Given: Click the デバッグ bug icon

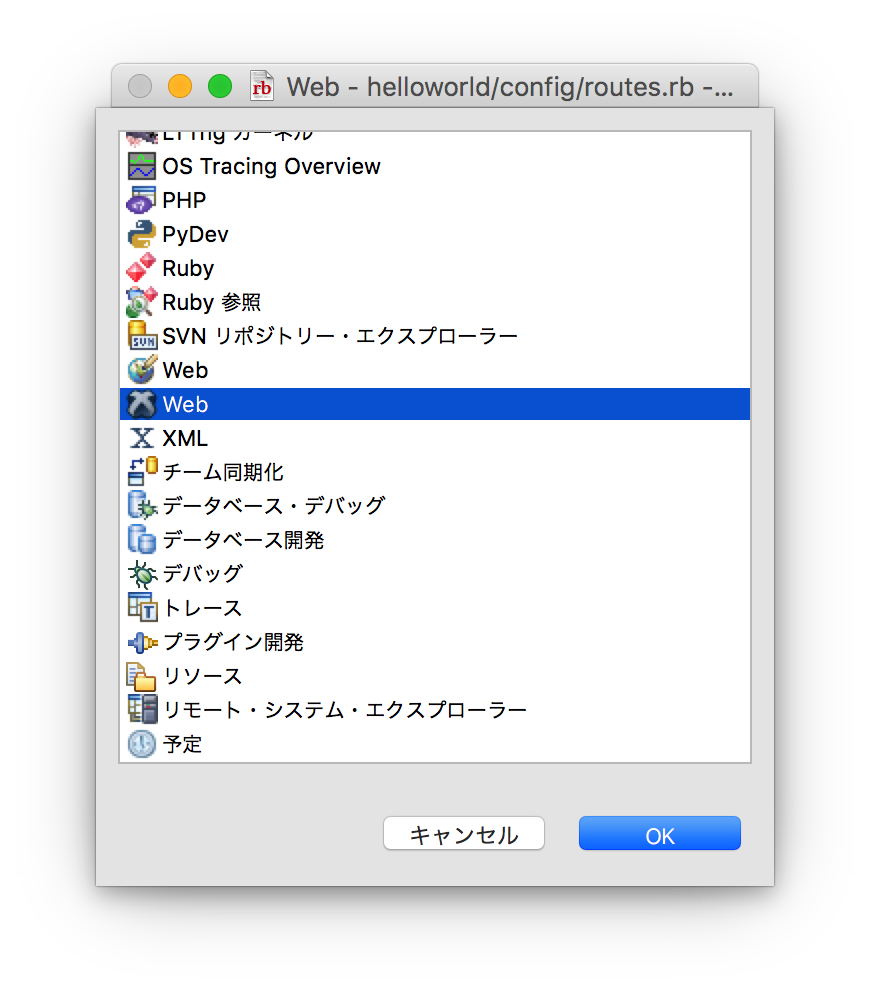Looking at the screenshot, I should click(x=141, y=575).
